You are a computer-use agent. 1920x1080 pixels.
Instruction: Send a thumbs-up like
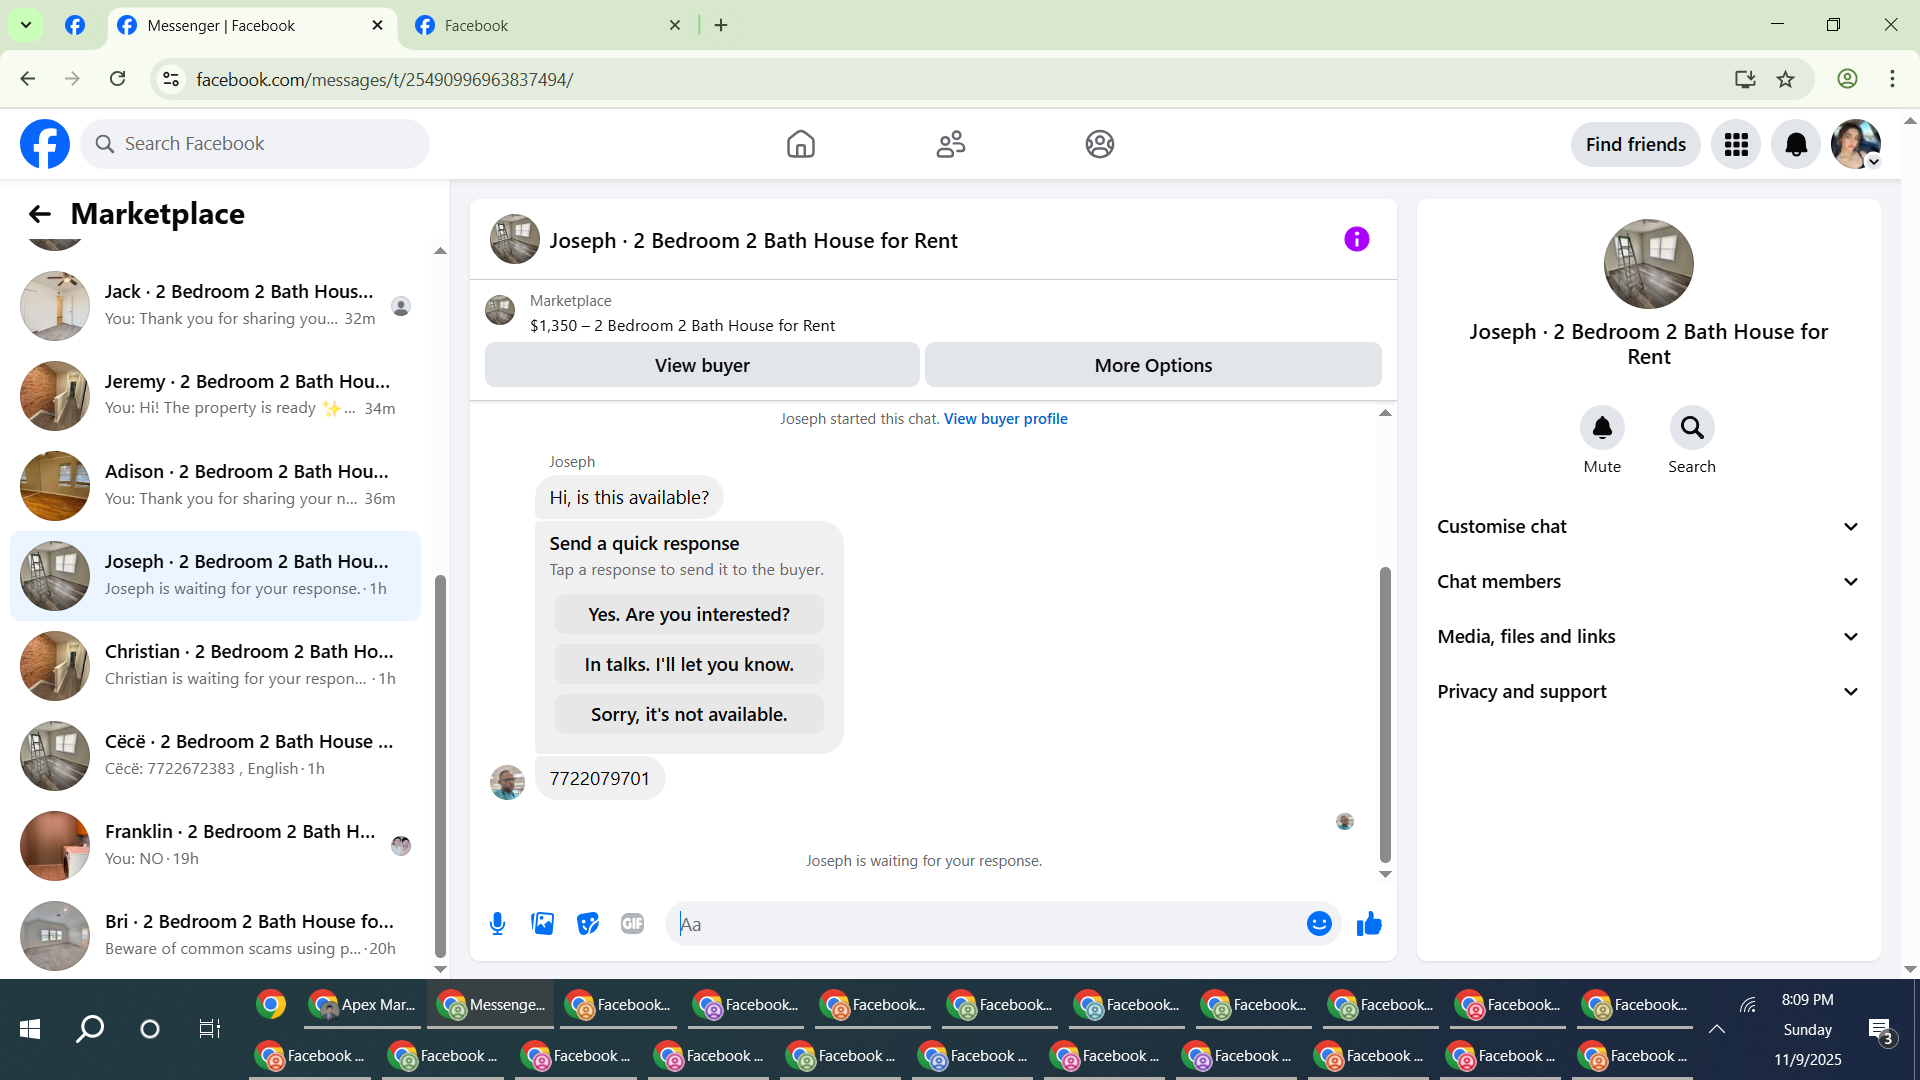pos(1369,924)
